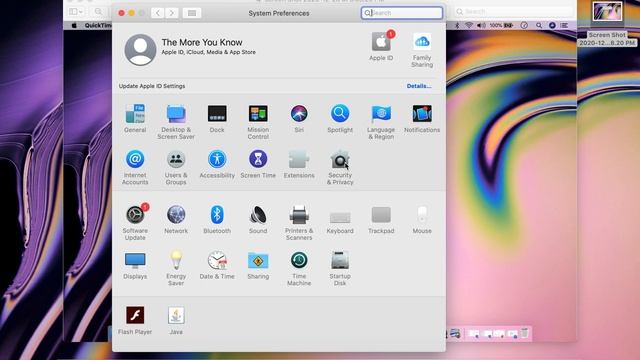The image size is (640, 360).
Task: Open Spotlight preferences
Action: [x=340, y=114]
